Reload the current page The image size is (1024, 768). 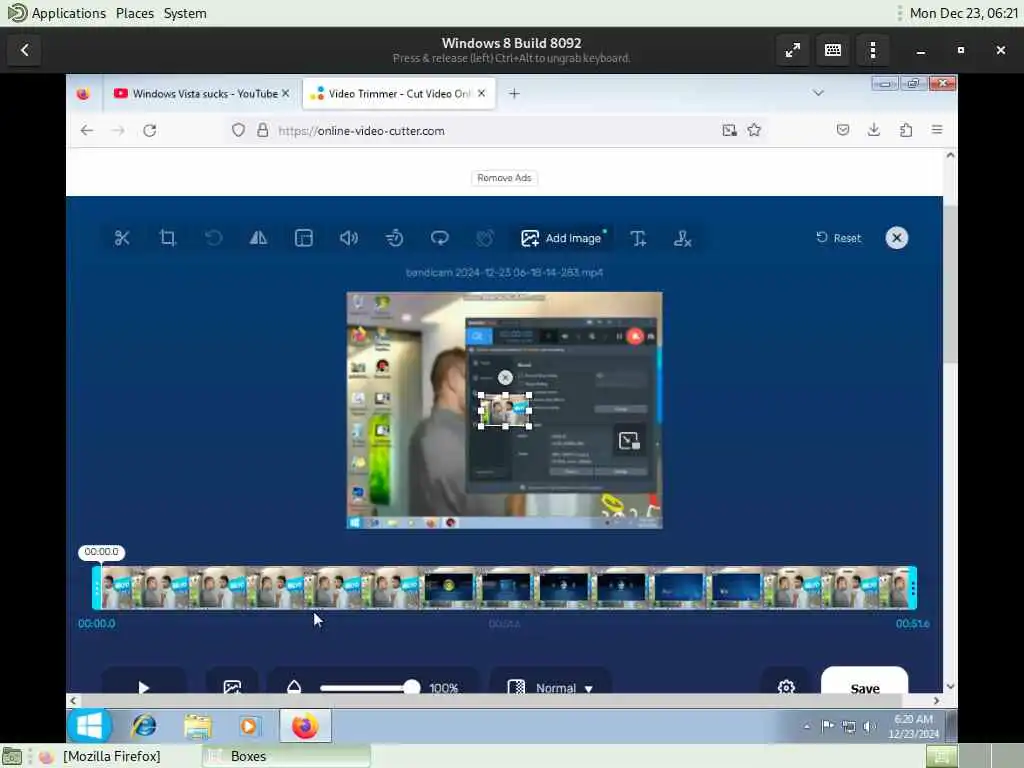click(x=150, y=130)
